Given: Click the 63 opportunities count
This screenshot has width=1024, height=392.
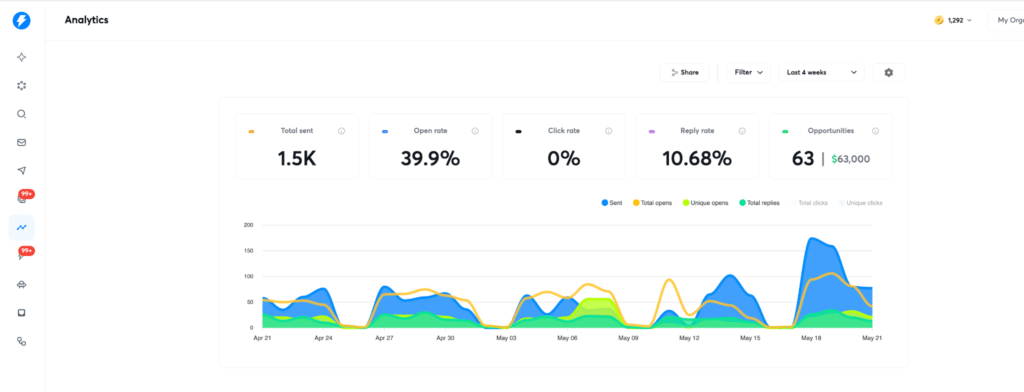Looking at the screenshot, I should 803,159.
